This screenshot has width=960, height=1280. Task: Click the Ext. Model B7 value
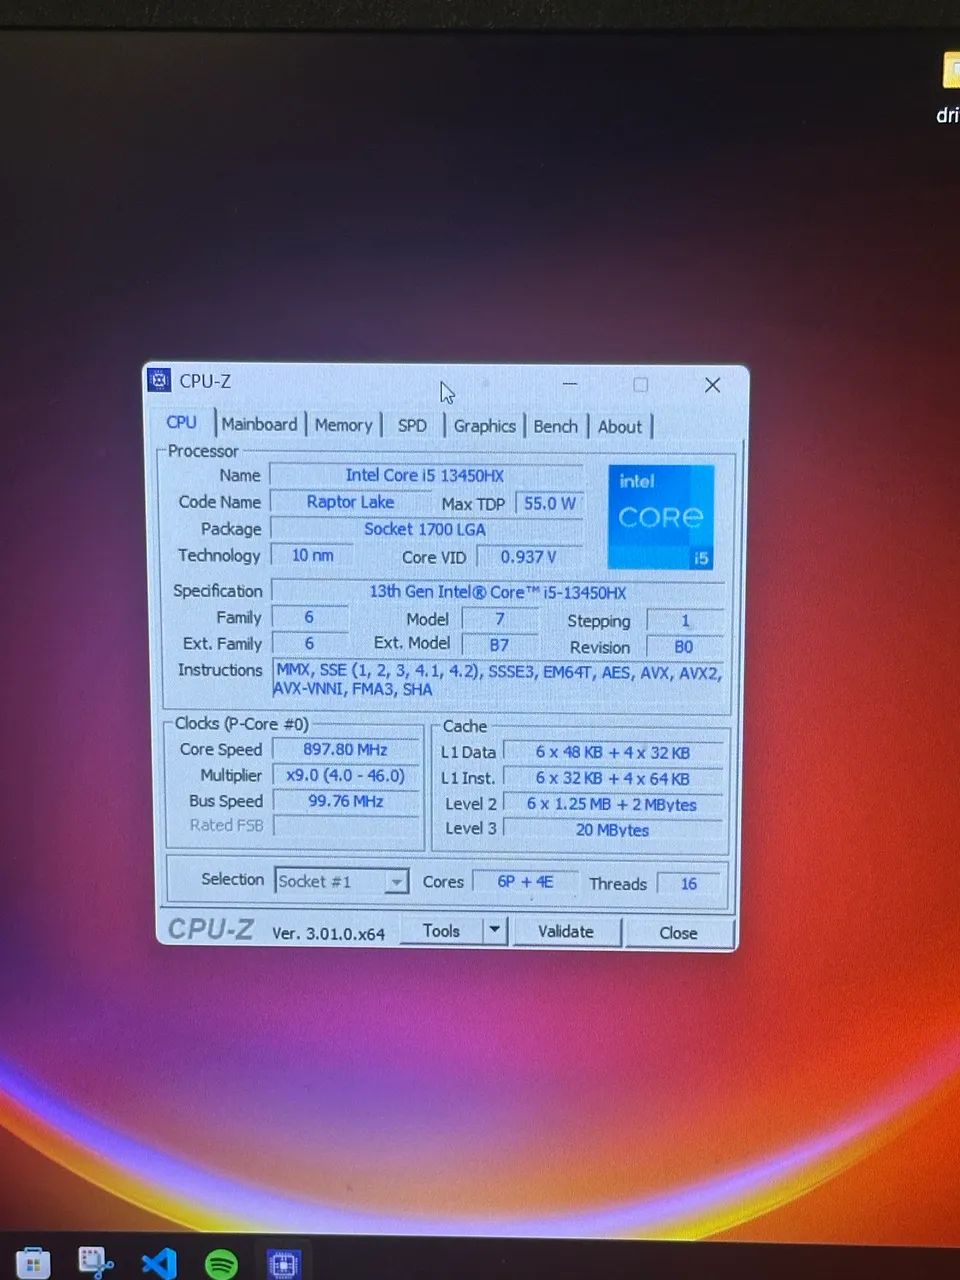point(499,645)
